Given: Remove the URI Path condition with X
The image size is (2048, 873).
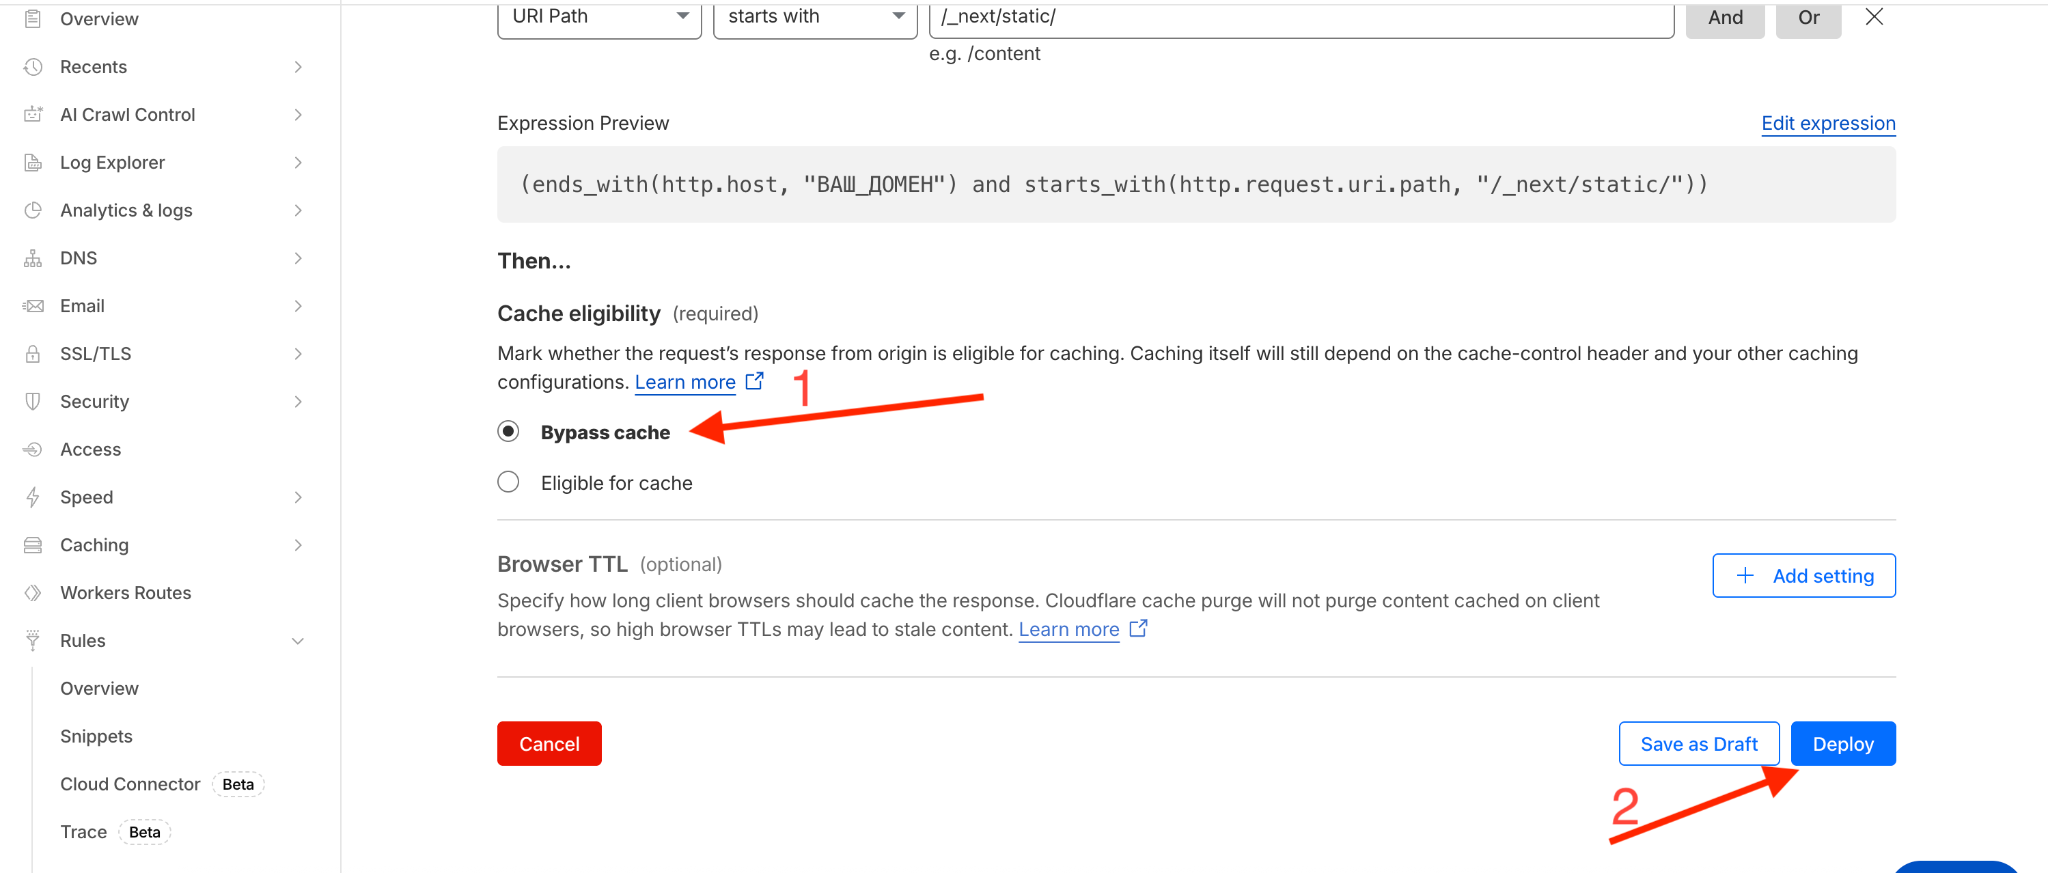Looking at the screenshot, I should pos(1874,17).
